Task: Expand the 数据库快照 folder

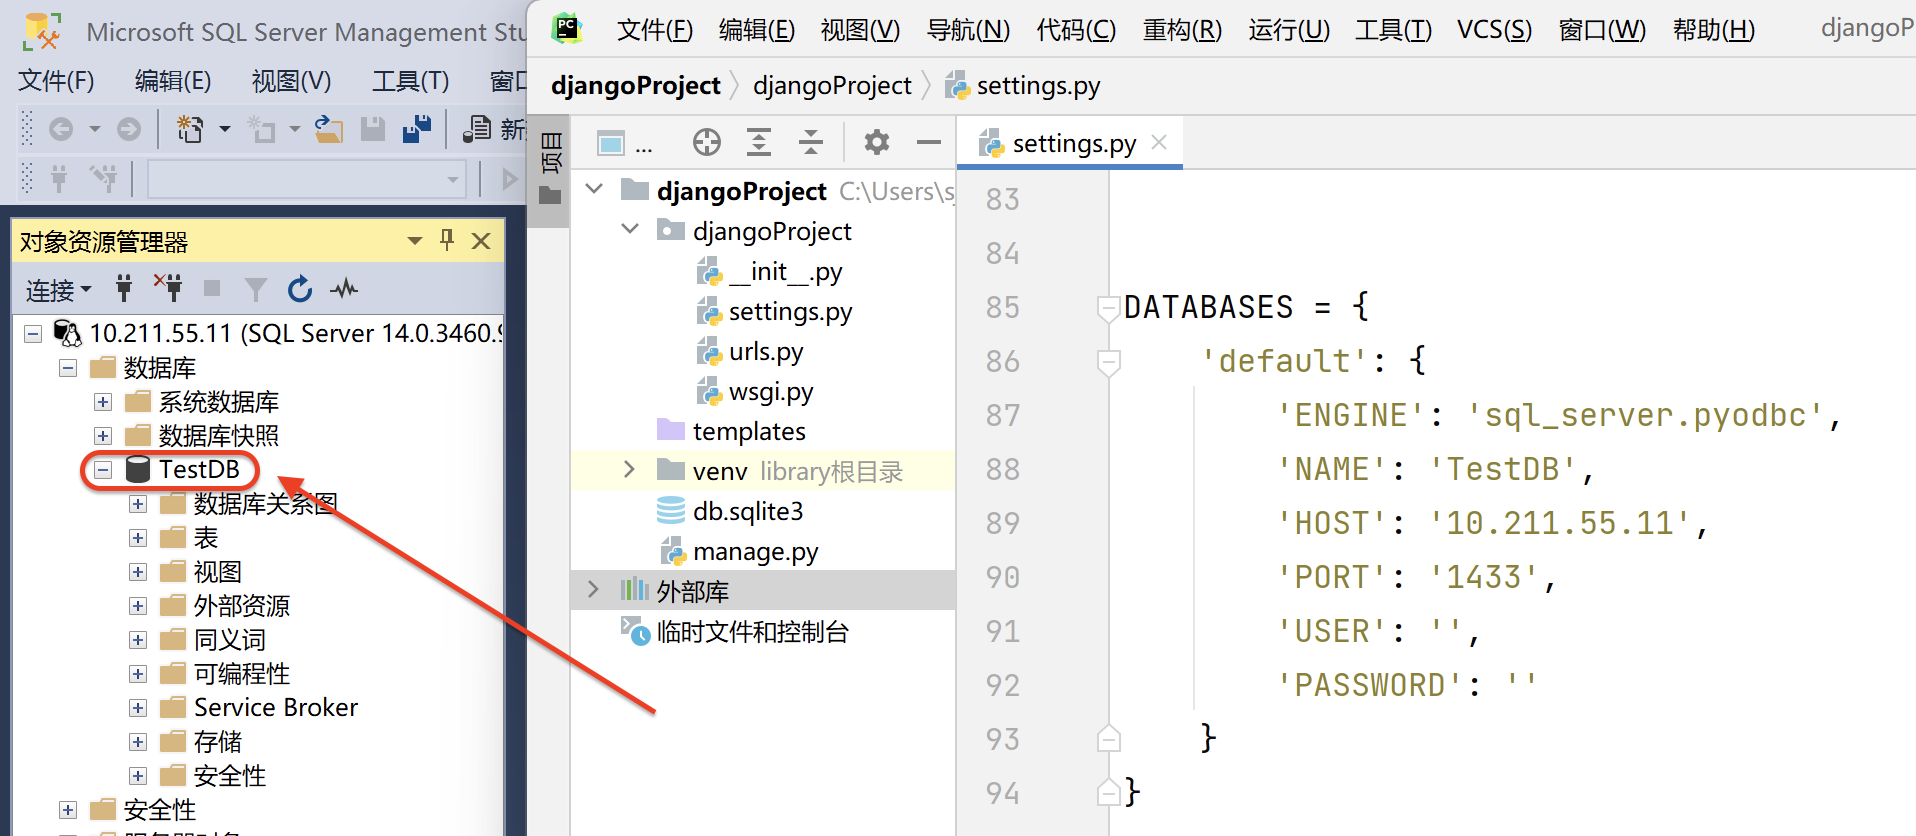Action: (103, 436)
